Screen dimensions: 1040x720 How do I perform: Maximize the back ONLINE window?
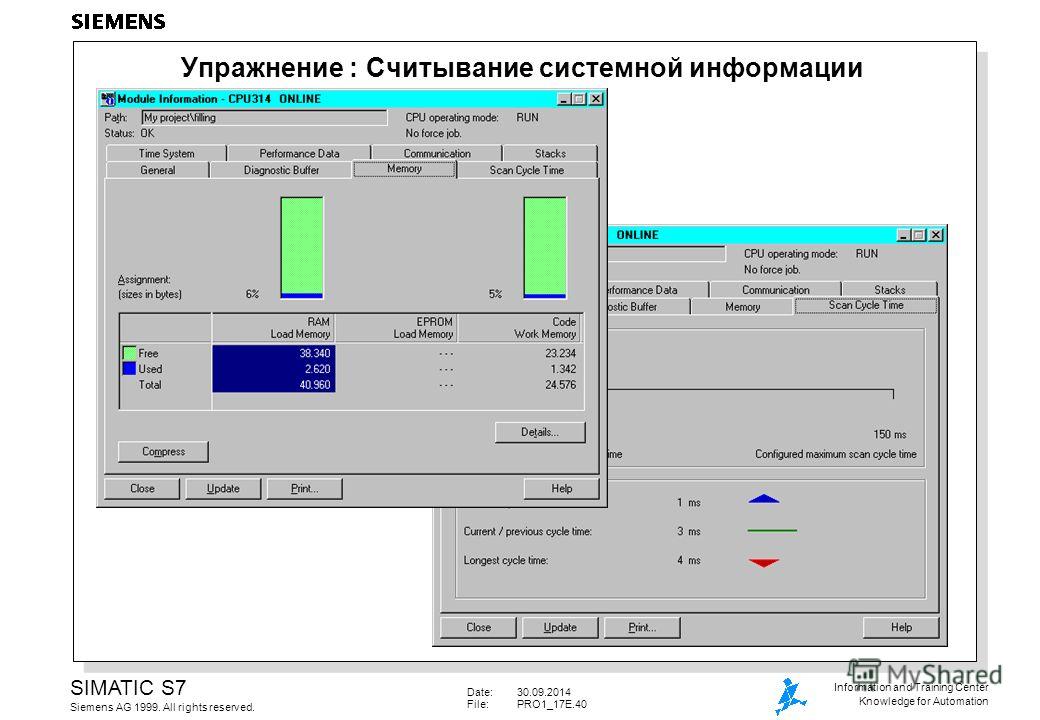[919, 235]
